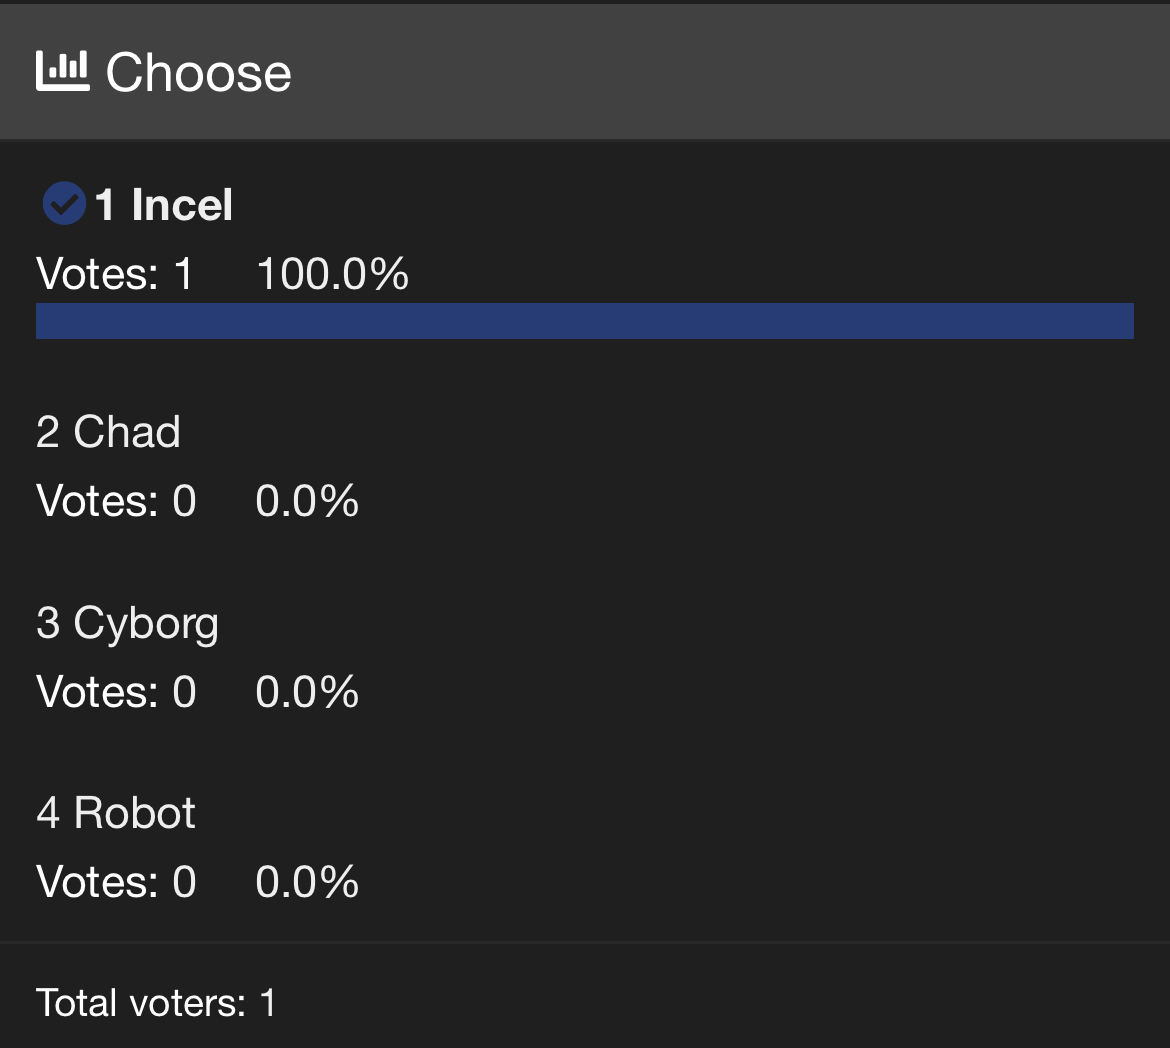Click the Chad option label

tap(127, 432)
